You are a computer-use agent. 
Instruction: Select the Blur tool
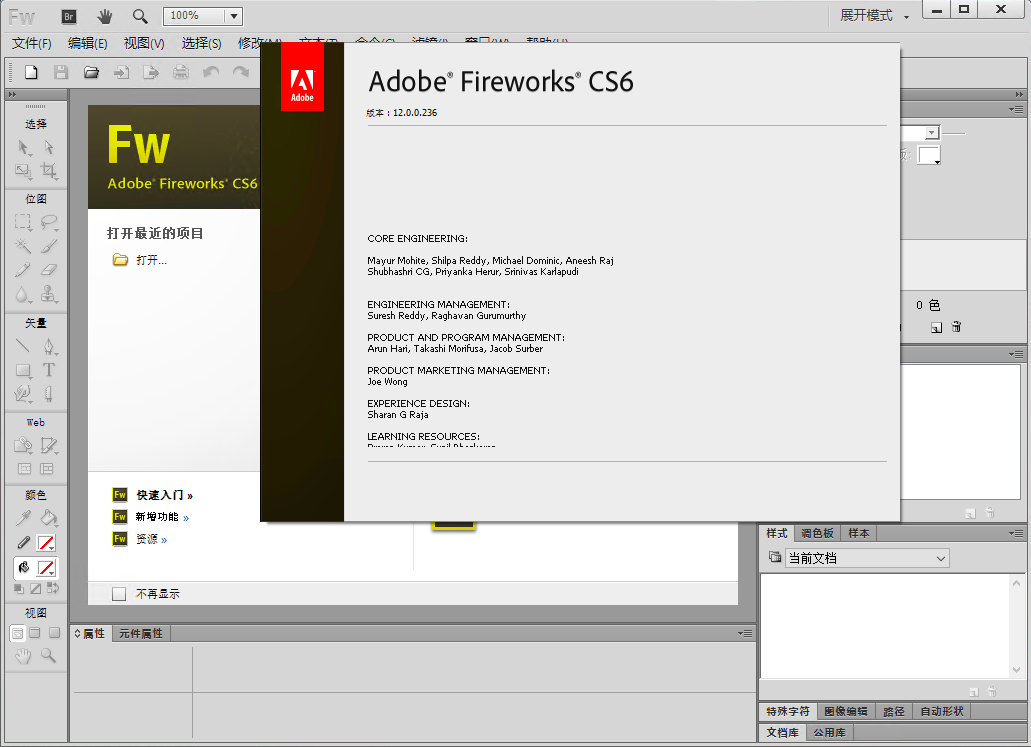(23, 294)
